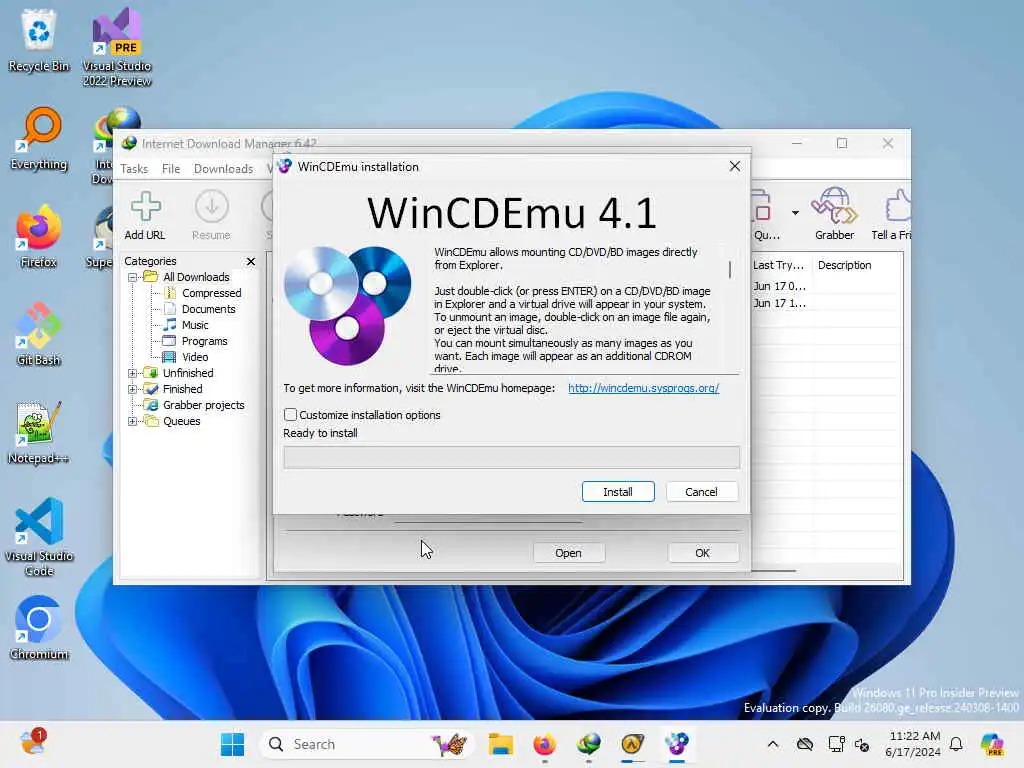Select Grabber projects item
Viewport: 1024px width, 768px height.
(x=204, y=405)
